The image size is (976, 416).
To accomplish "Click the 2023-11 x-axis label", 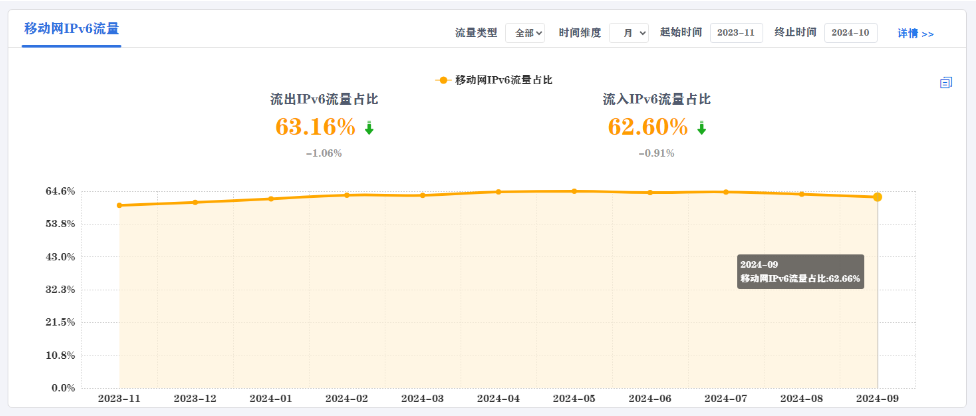I will click(120, 398).
